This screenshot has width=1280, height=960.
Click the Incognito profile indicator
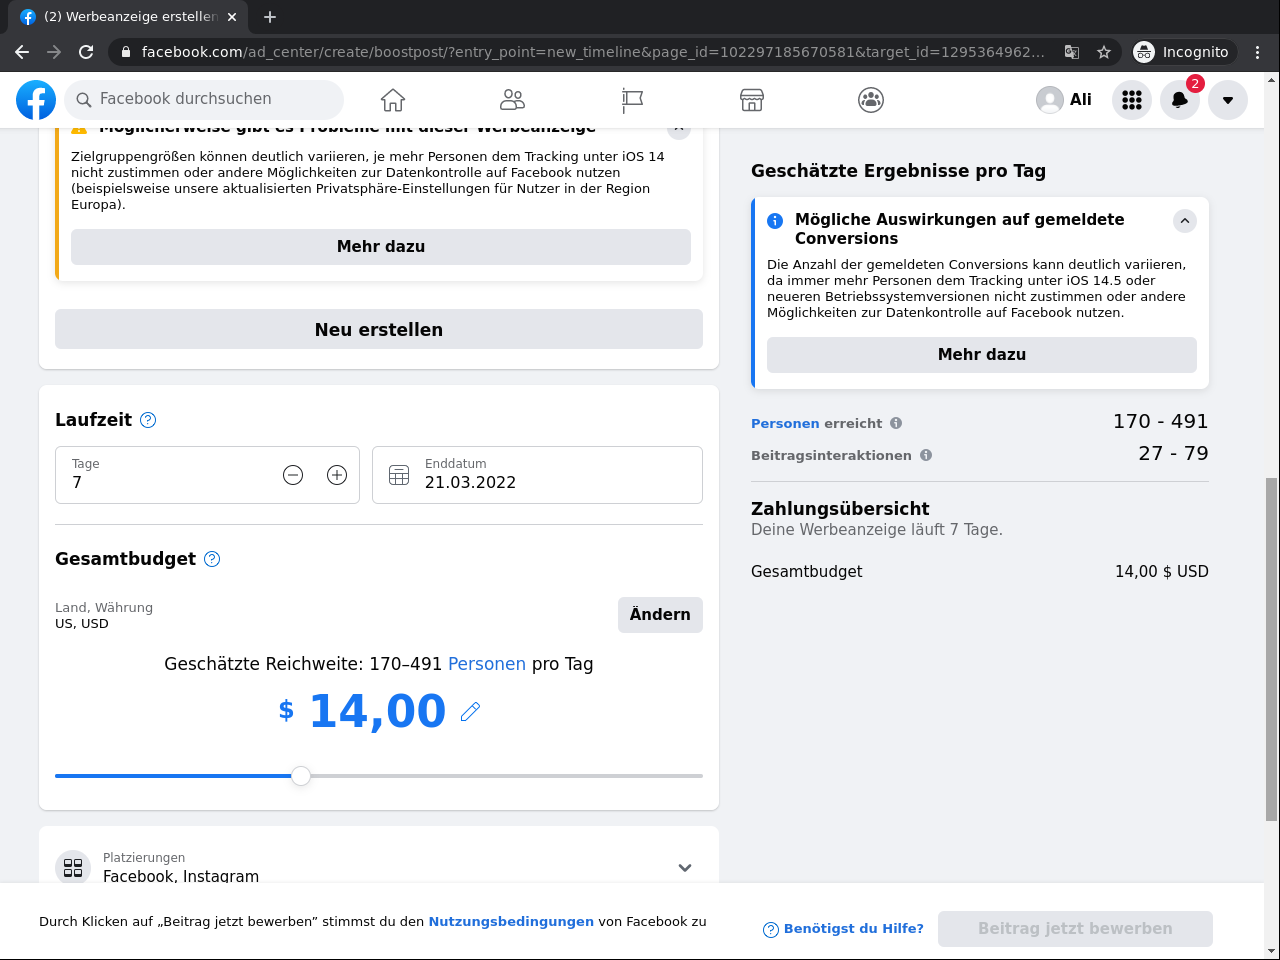(1183, 52)
